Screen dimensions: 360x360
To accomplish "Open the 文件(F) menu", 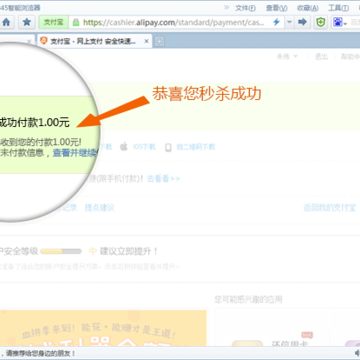I will point(245,8).
